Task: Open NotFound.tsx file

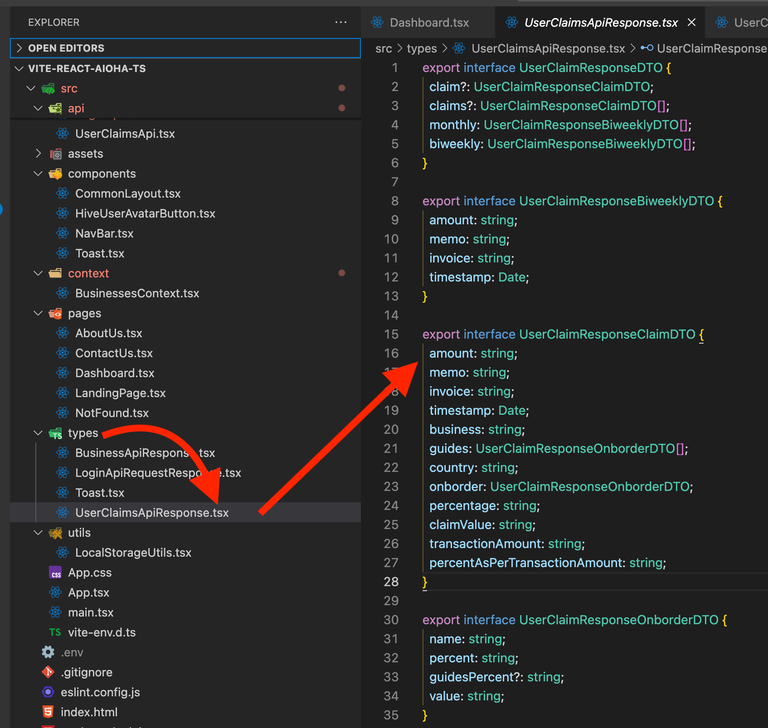Action: [112, 413]
